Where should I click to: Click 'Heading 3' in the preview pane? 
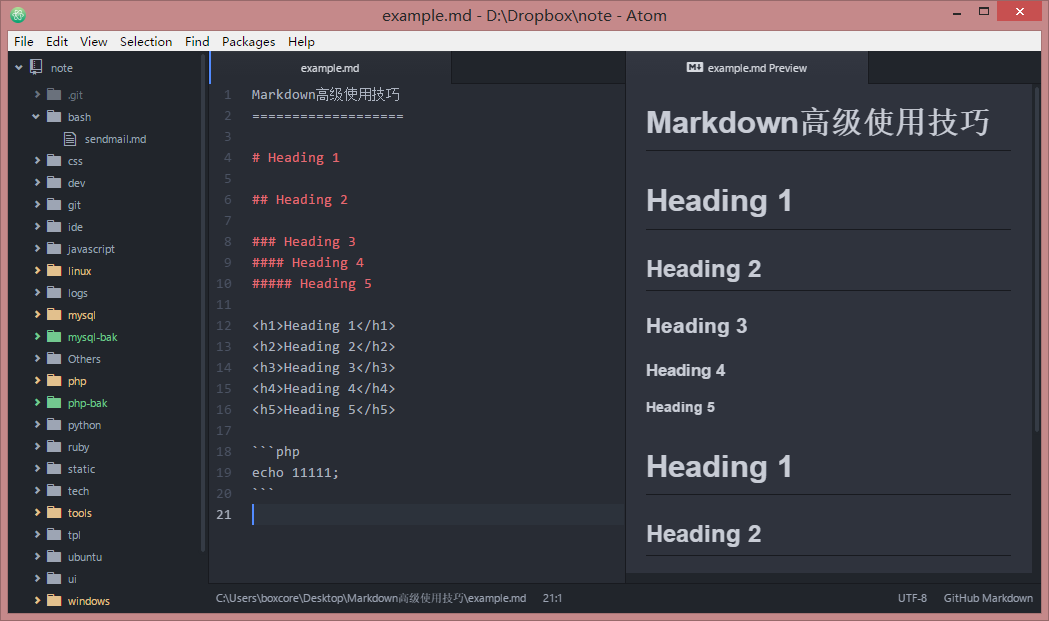tap(696, 326)
